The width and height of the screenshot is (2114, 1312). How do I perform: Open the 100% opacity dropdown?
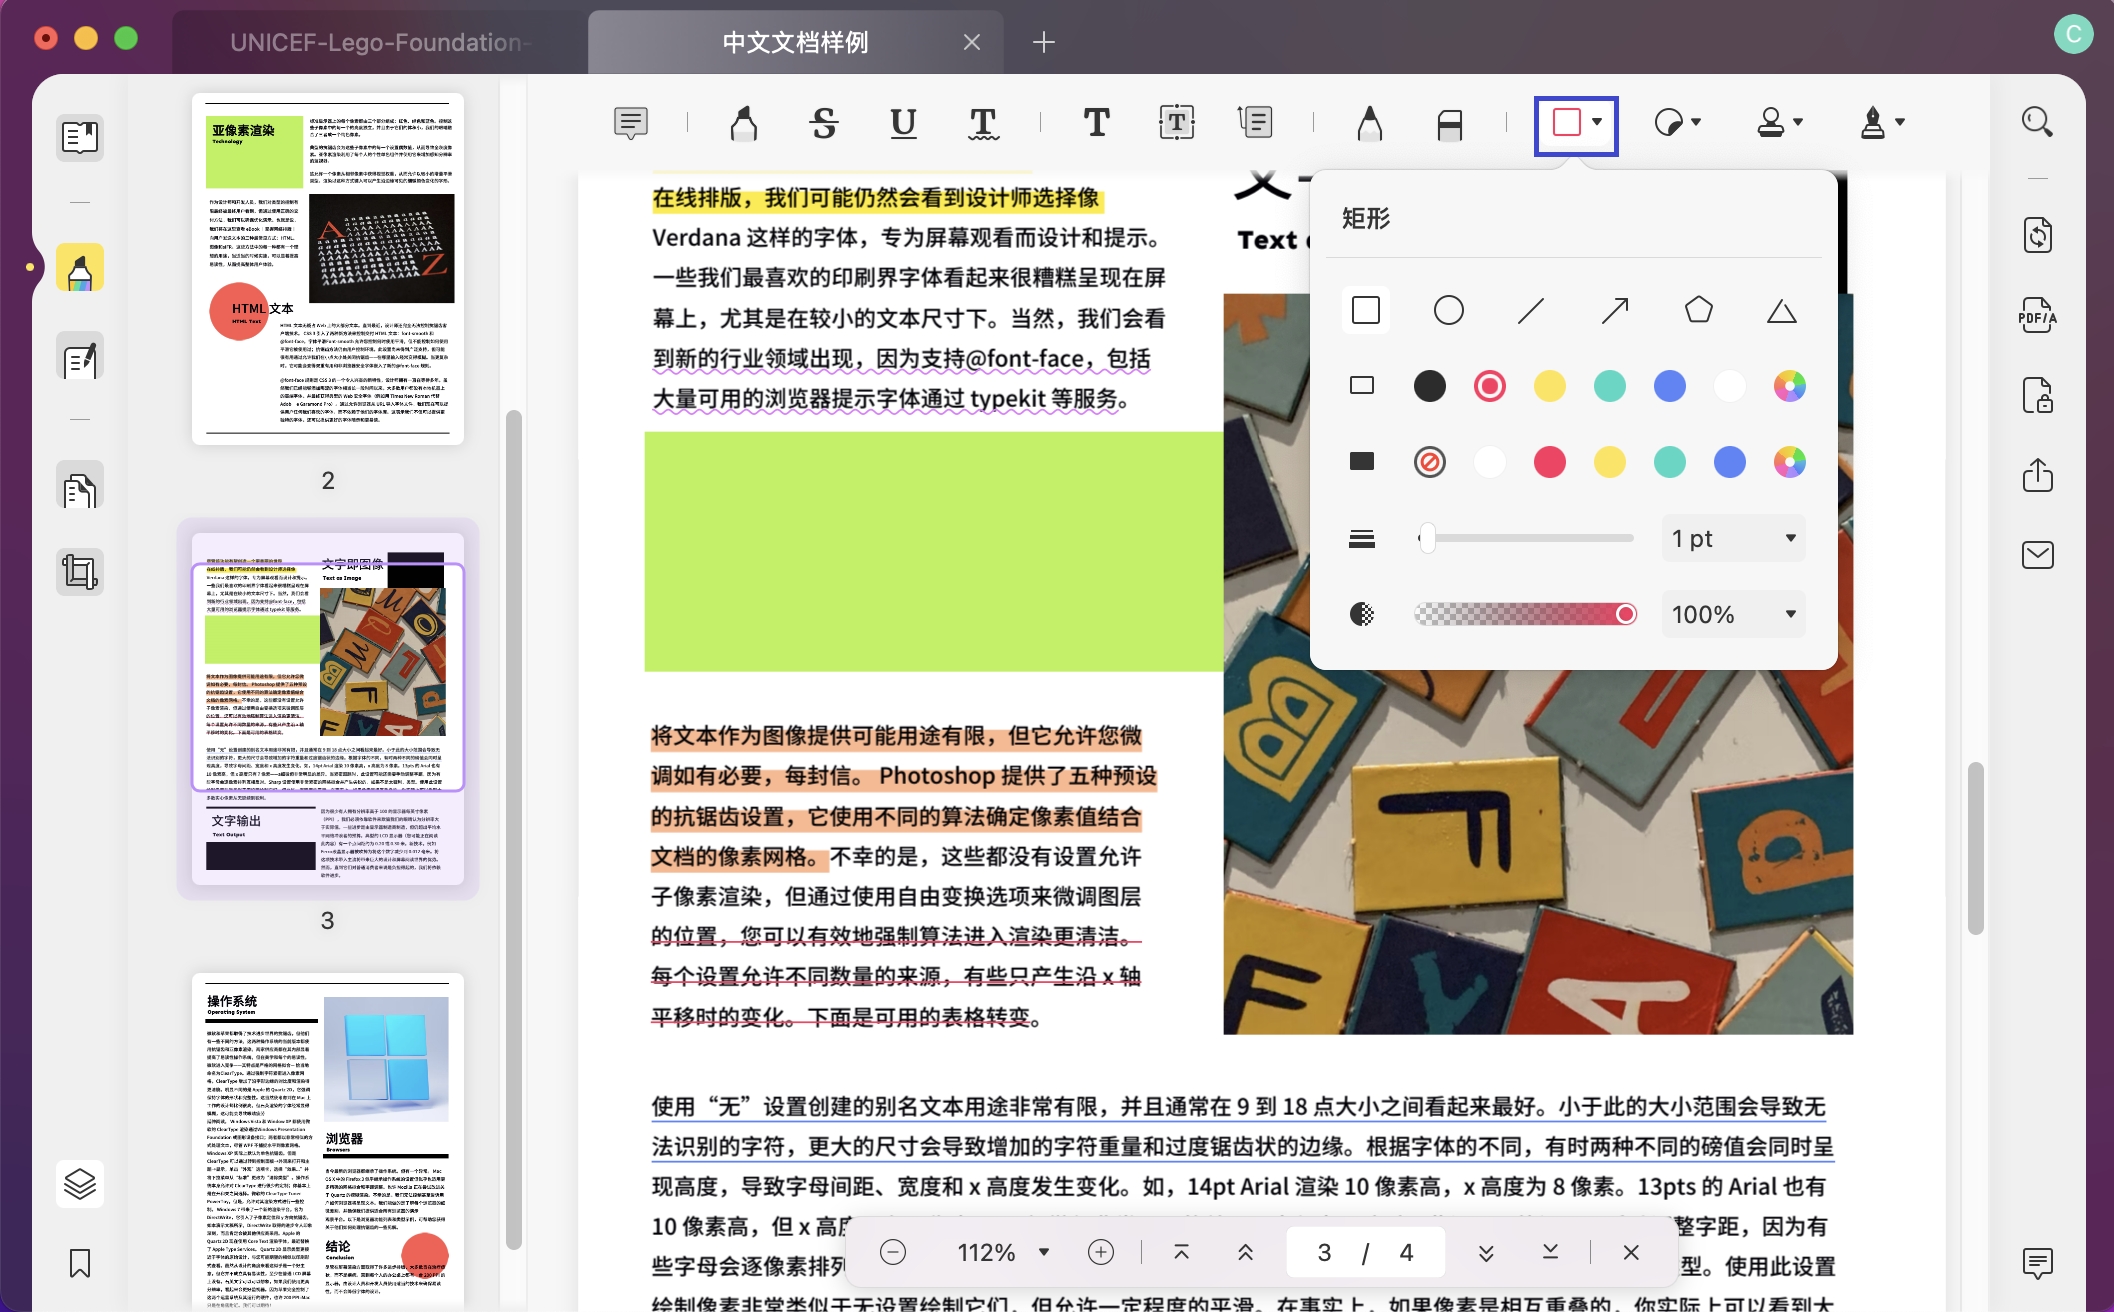[1733, 614]
